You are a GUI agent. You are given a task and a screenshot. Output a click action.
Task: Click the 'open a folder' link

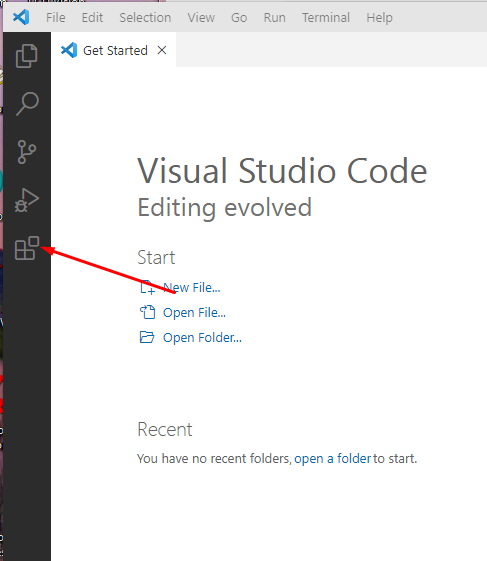tap(332, 458)
